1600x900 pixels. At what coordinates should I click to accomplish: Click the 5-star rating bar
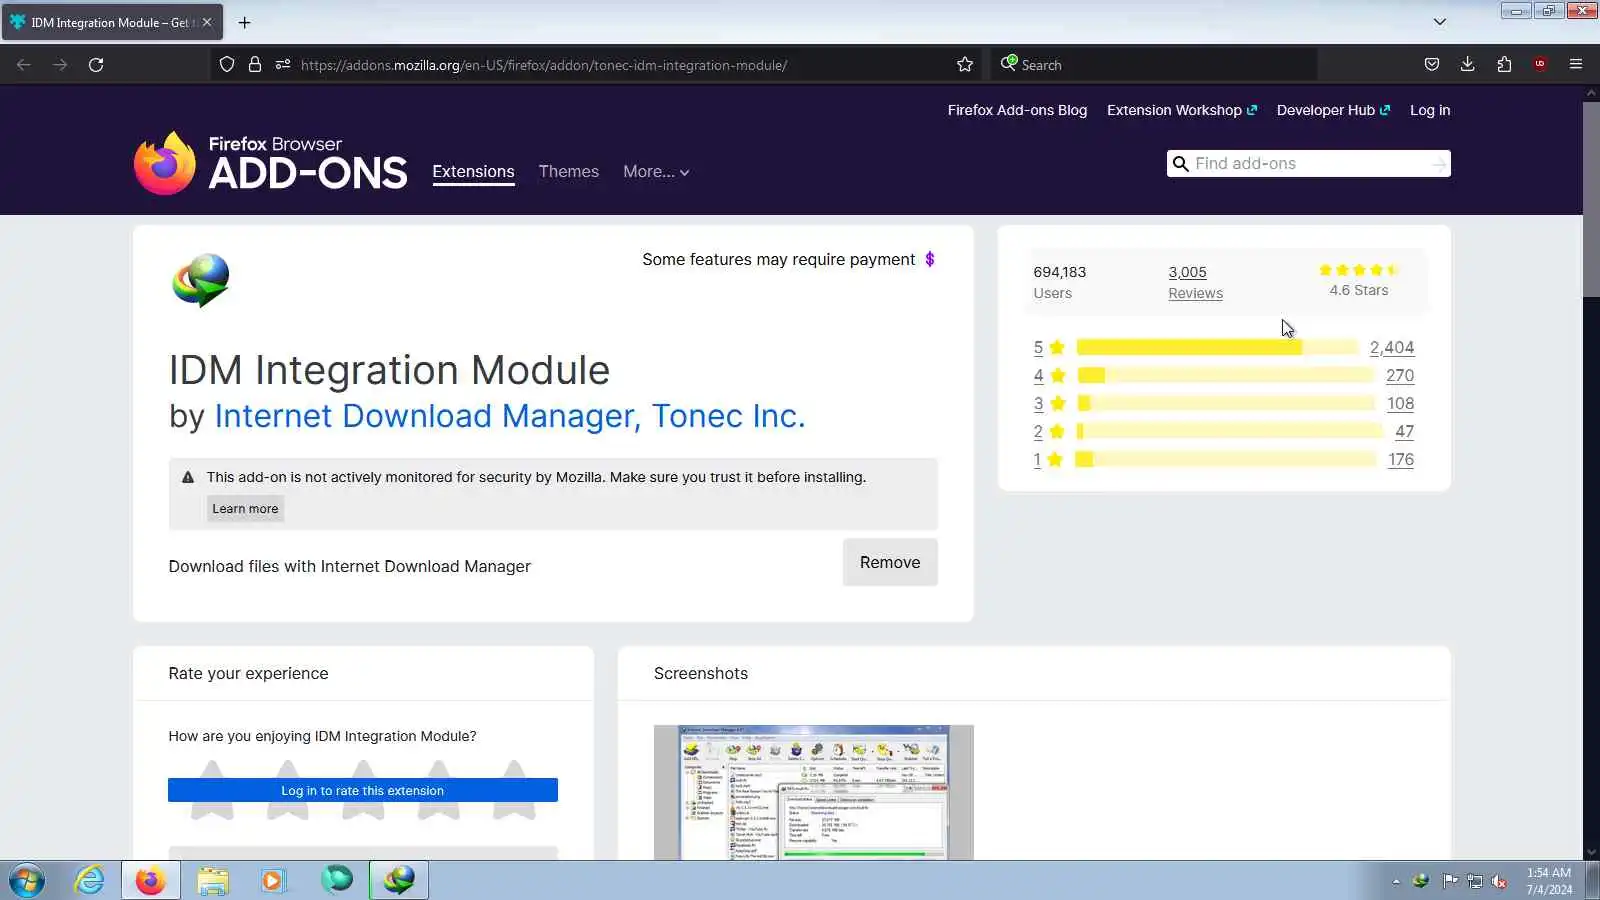(x=1217, y=348)
